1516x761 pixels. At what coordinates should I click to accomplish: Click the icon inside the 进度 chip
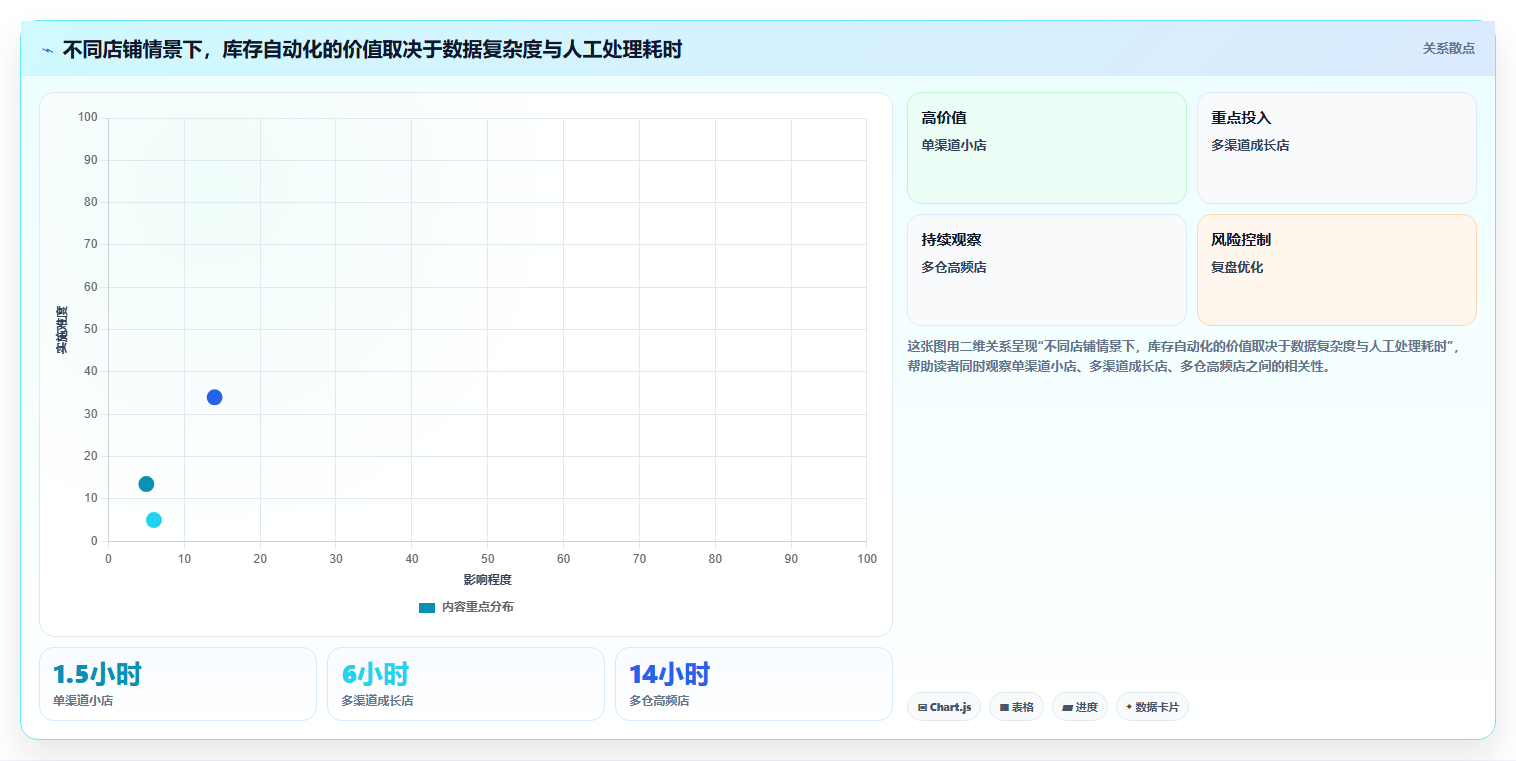1067,707
